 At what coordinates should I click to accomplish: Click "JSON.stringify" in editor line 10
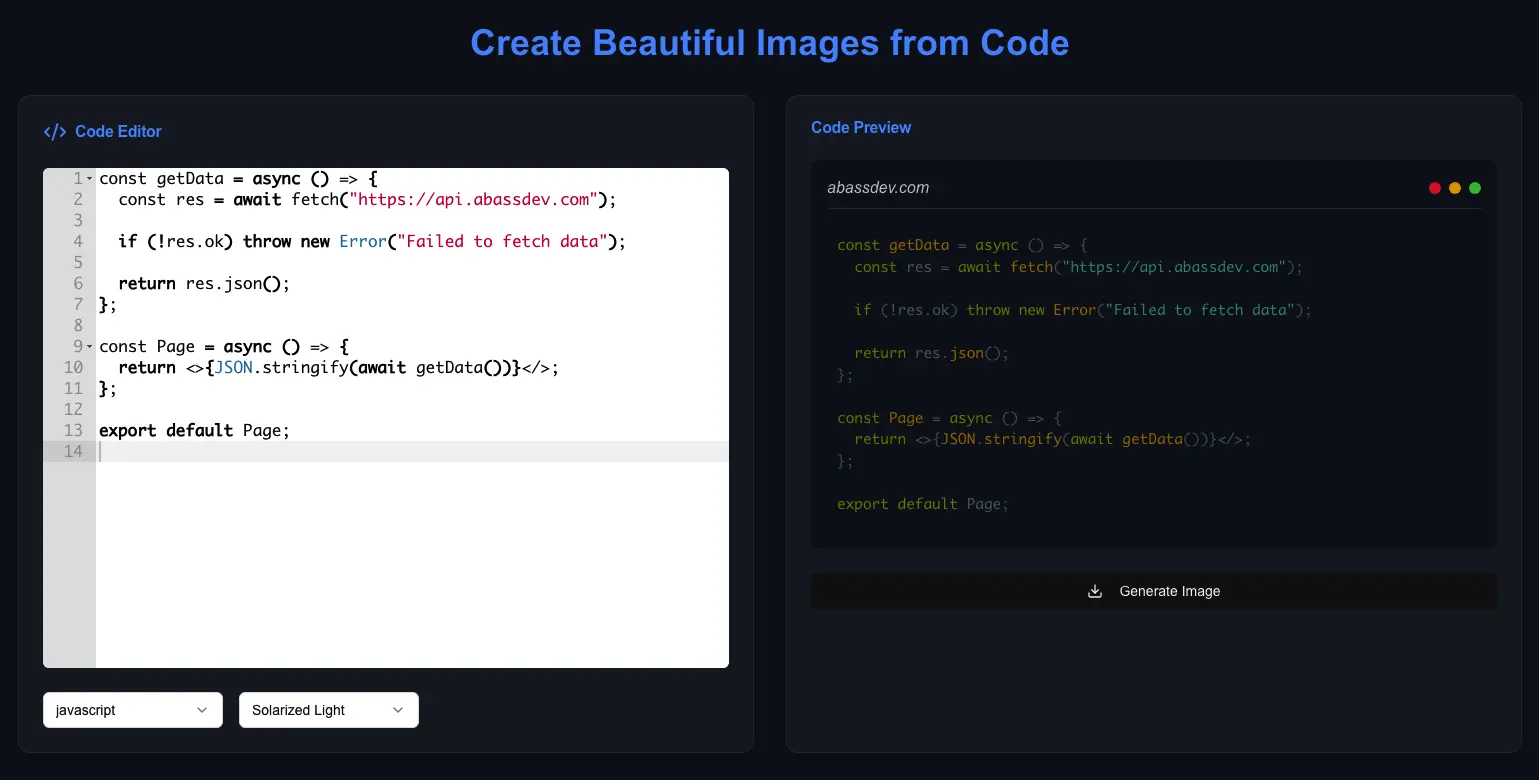(x=281, y=368)
